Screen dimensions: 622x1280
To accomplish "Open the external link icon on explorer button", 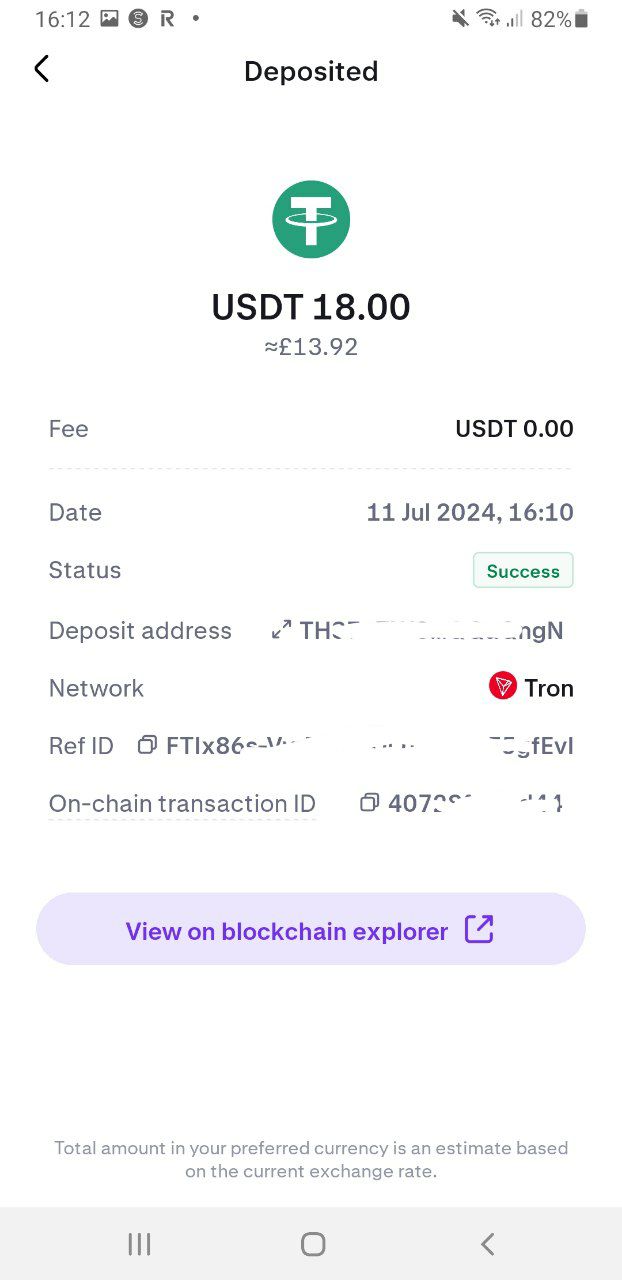I will pyautogui.click(x=479, y=930).
